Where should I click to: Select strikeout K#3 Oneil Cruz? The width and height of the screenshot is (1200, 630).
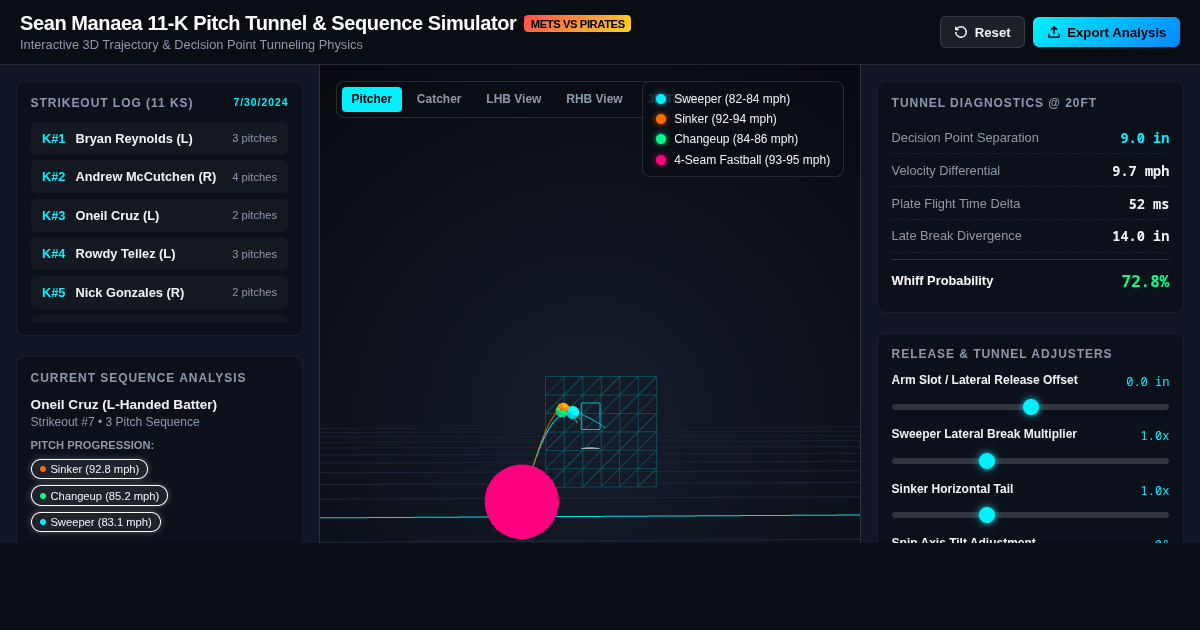(x=159, y=215)
